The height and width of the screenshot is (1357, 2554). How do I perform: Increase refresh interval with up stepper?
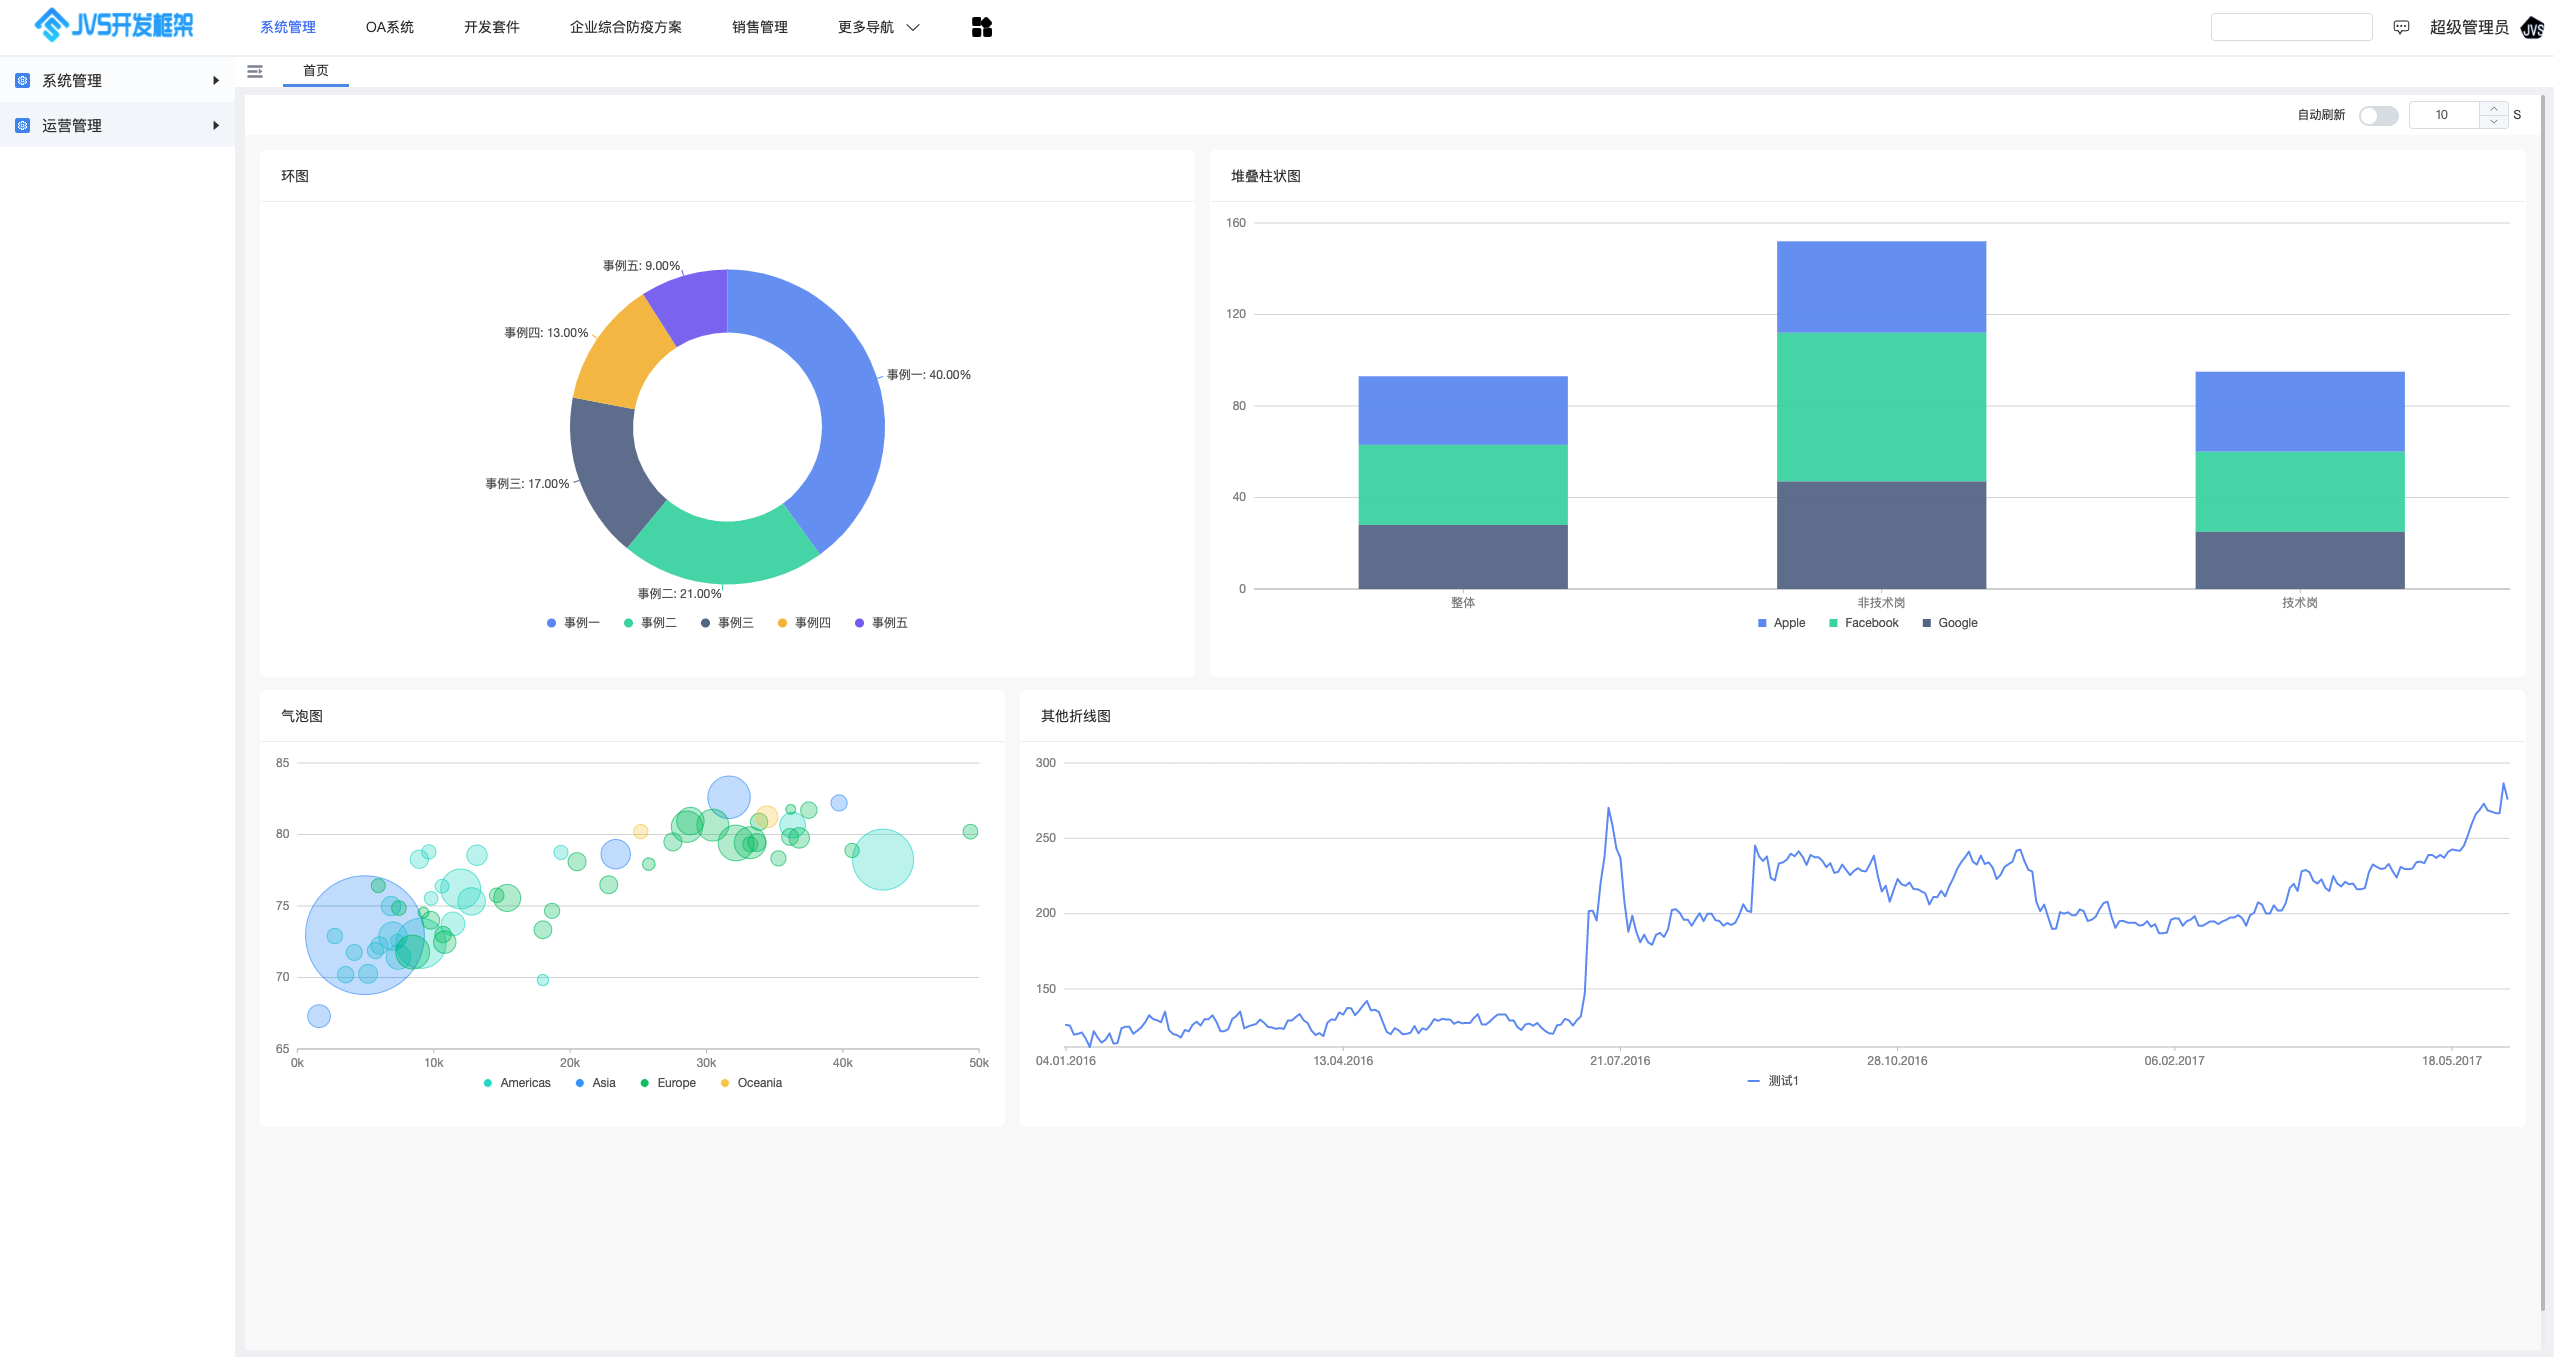(x=2493, y=109)
